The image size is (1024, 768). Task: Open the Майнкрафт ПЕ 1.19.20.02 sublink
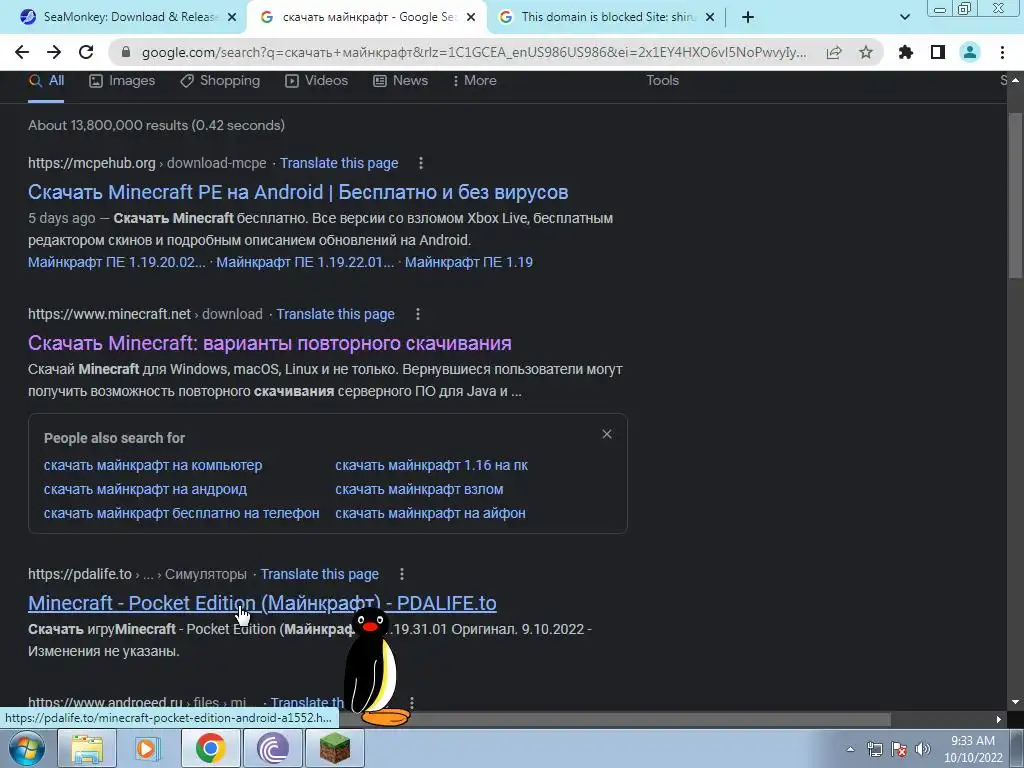(116, 263)
